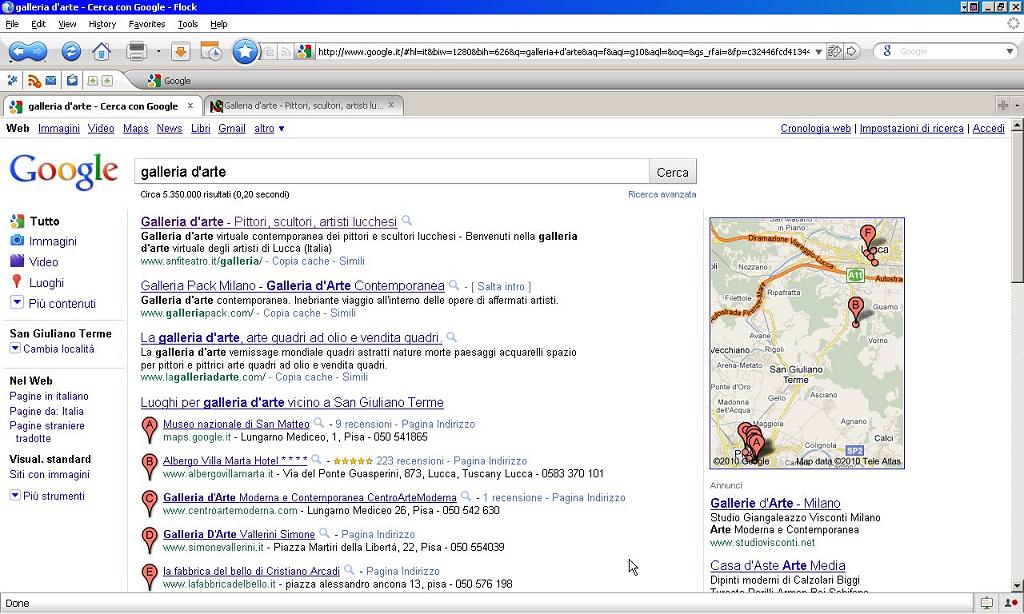This screenshot has height=614, width=1024.
Task: Open the History menu
Action: (102, 24)
